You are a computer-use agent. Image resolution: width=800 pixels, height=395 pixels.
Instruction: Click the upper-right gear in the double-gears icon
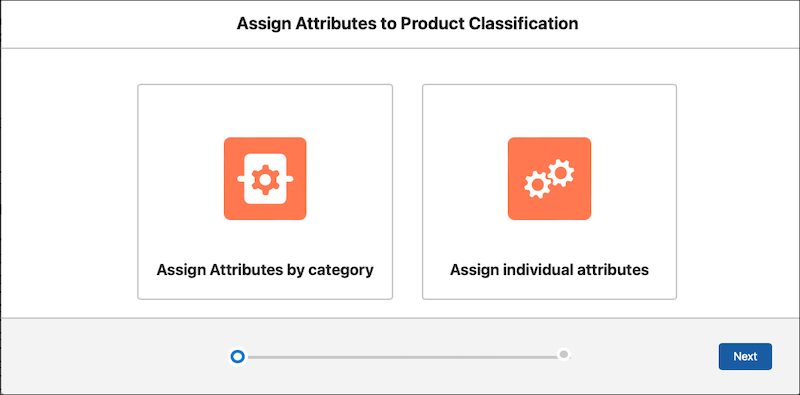click(x=561, y=172)
